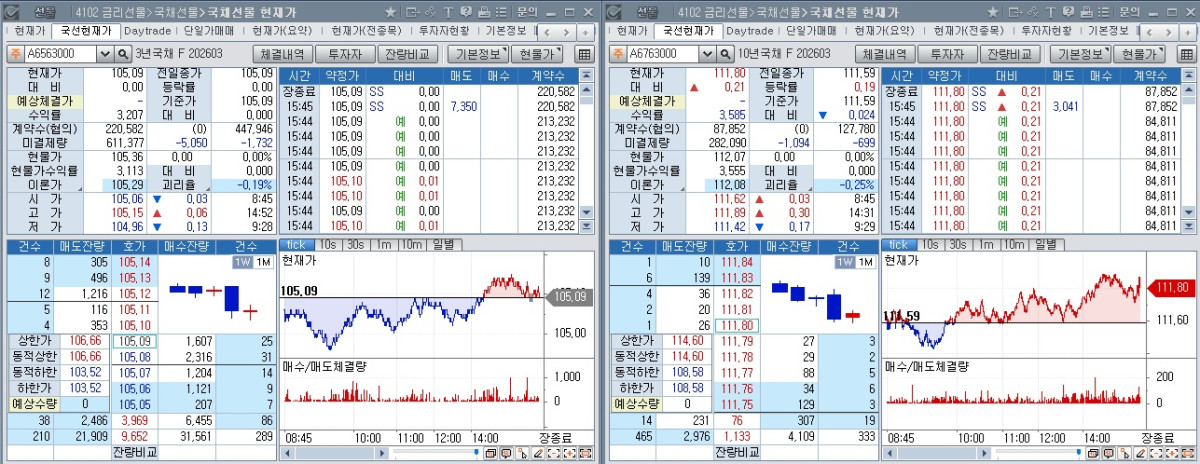The height and width of the screenshot is (464, 1200).
Task: Switch left chart to tick interval
Action: (x=297, y=245)
